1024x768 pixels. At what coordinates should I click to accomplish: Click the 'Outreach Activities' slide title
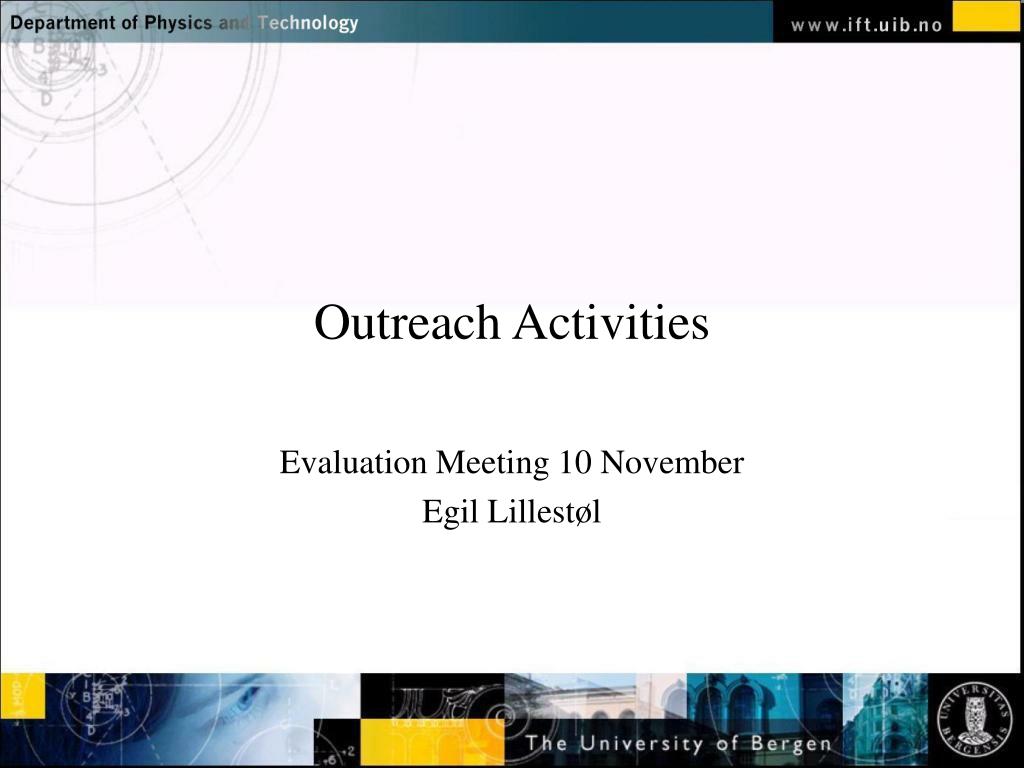tap(511, 323)
